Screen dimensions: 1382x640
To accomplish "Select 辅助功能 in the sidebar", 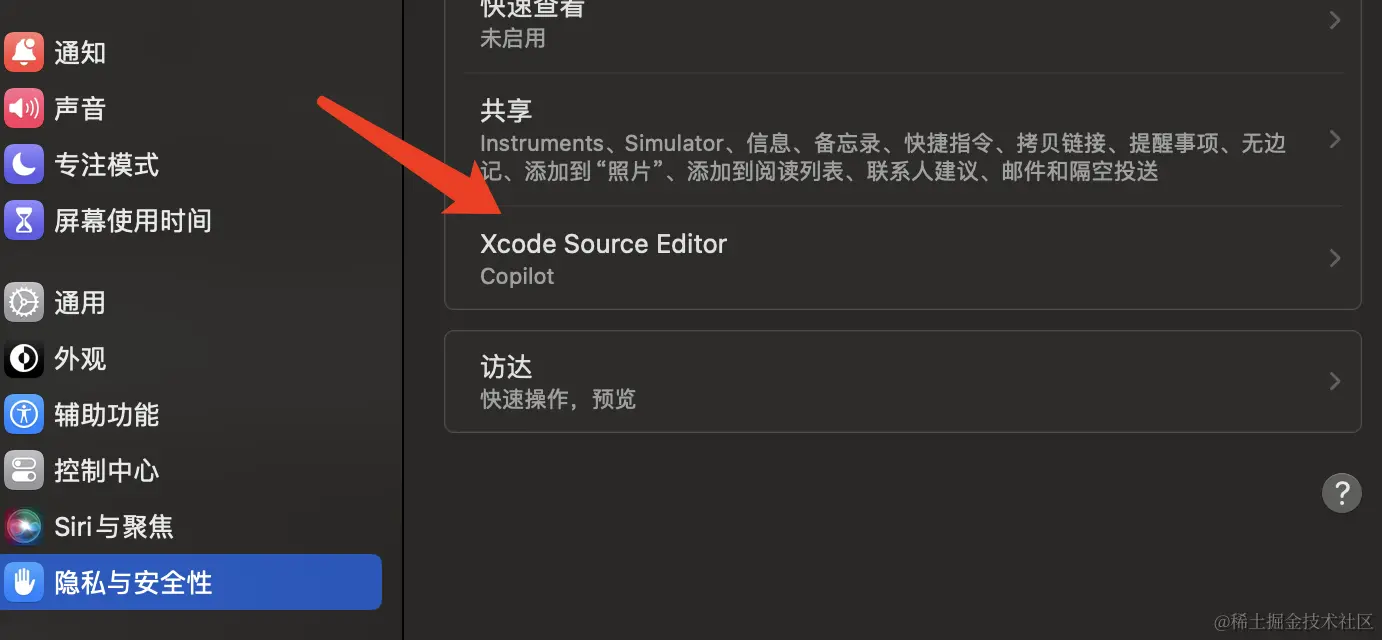I will (x=191, y=414).
